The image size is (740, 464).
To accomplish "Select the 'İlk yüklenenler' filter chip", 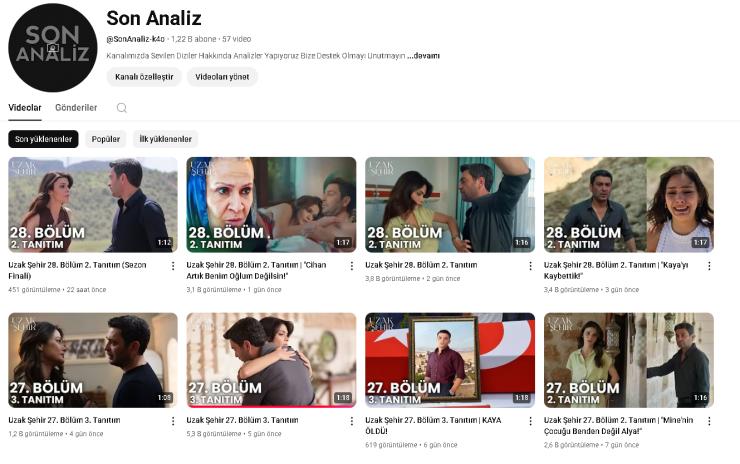I will click(x=165, y=139).
